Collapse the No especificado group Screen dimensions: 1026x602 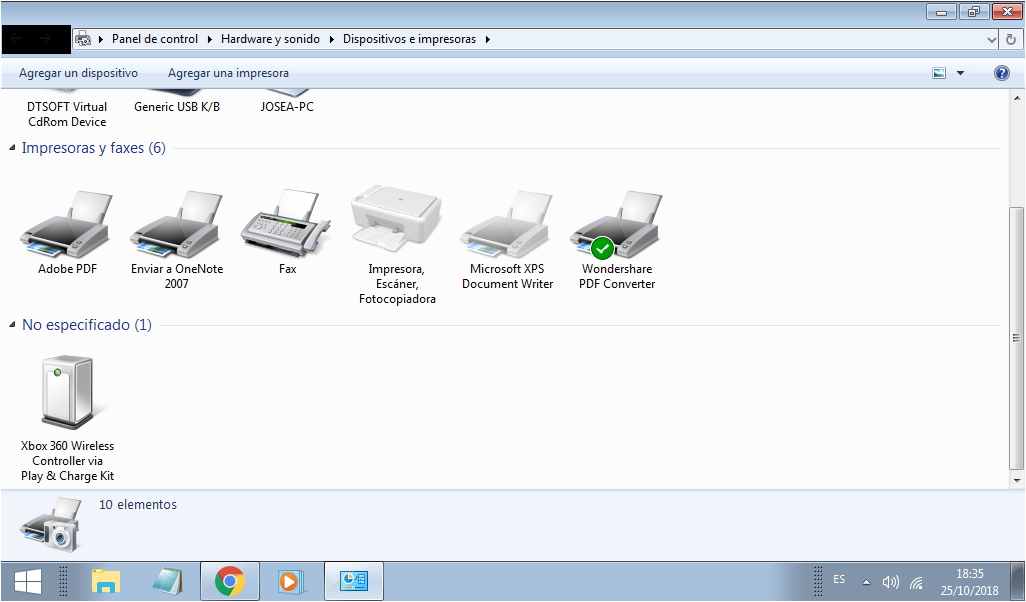[x=12, y=325]
